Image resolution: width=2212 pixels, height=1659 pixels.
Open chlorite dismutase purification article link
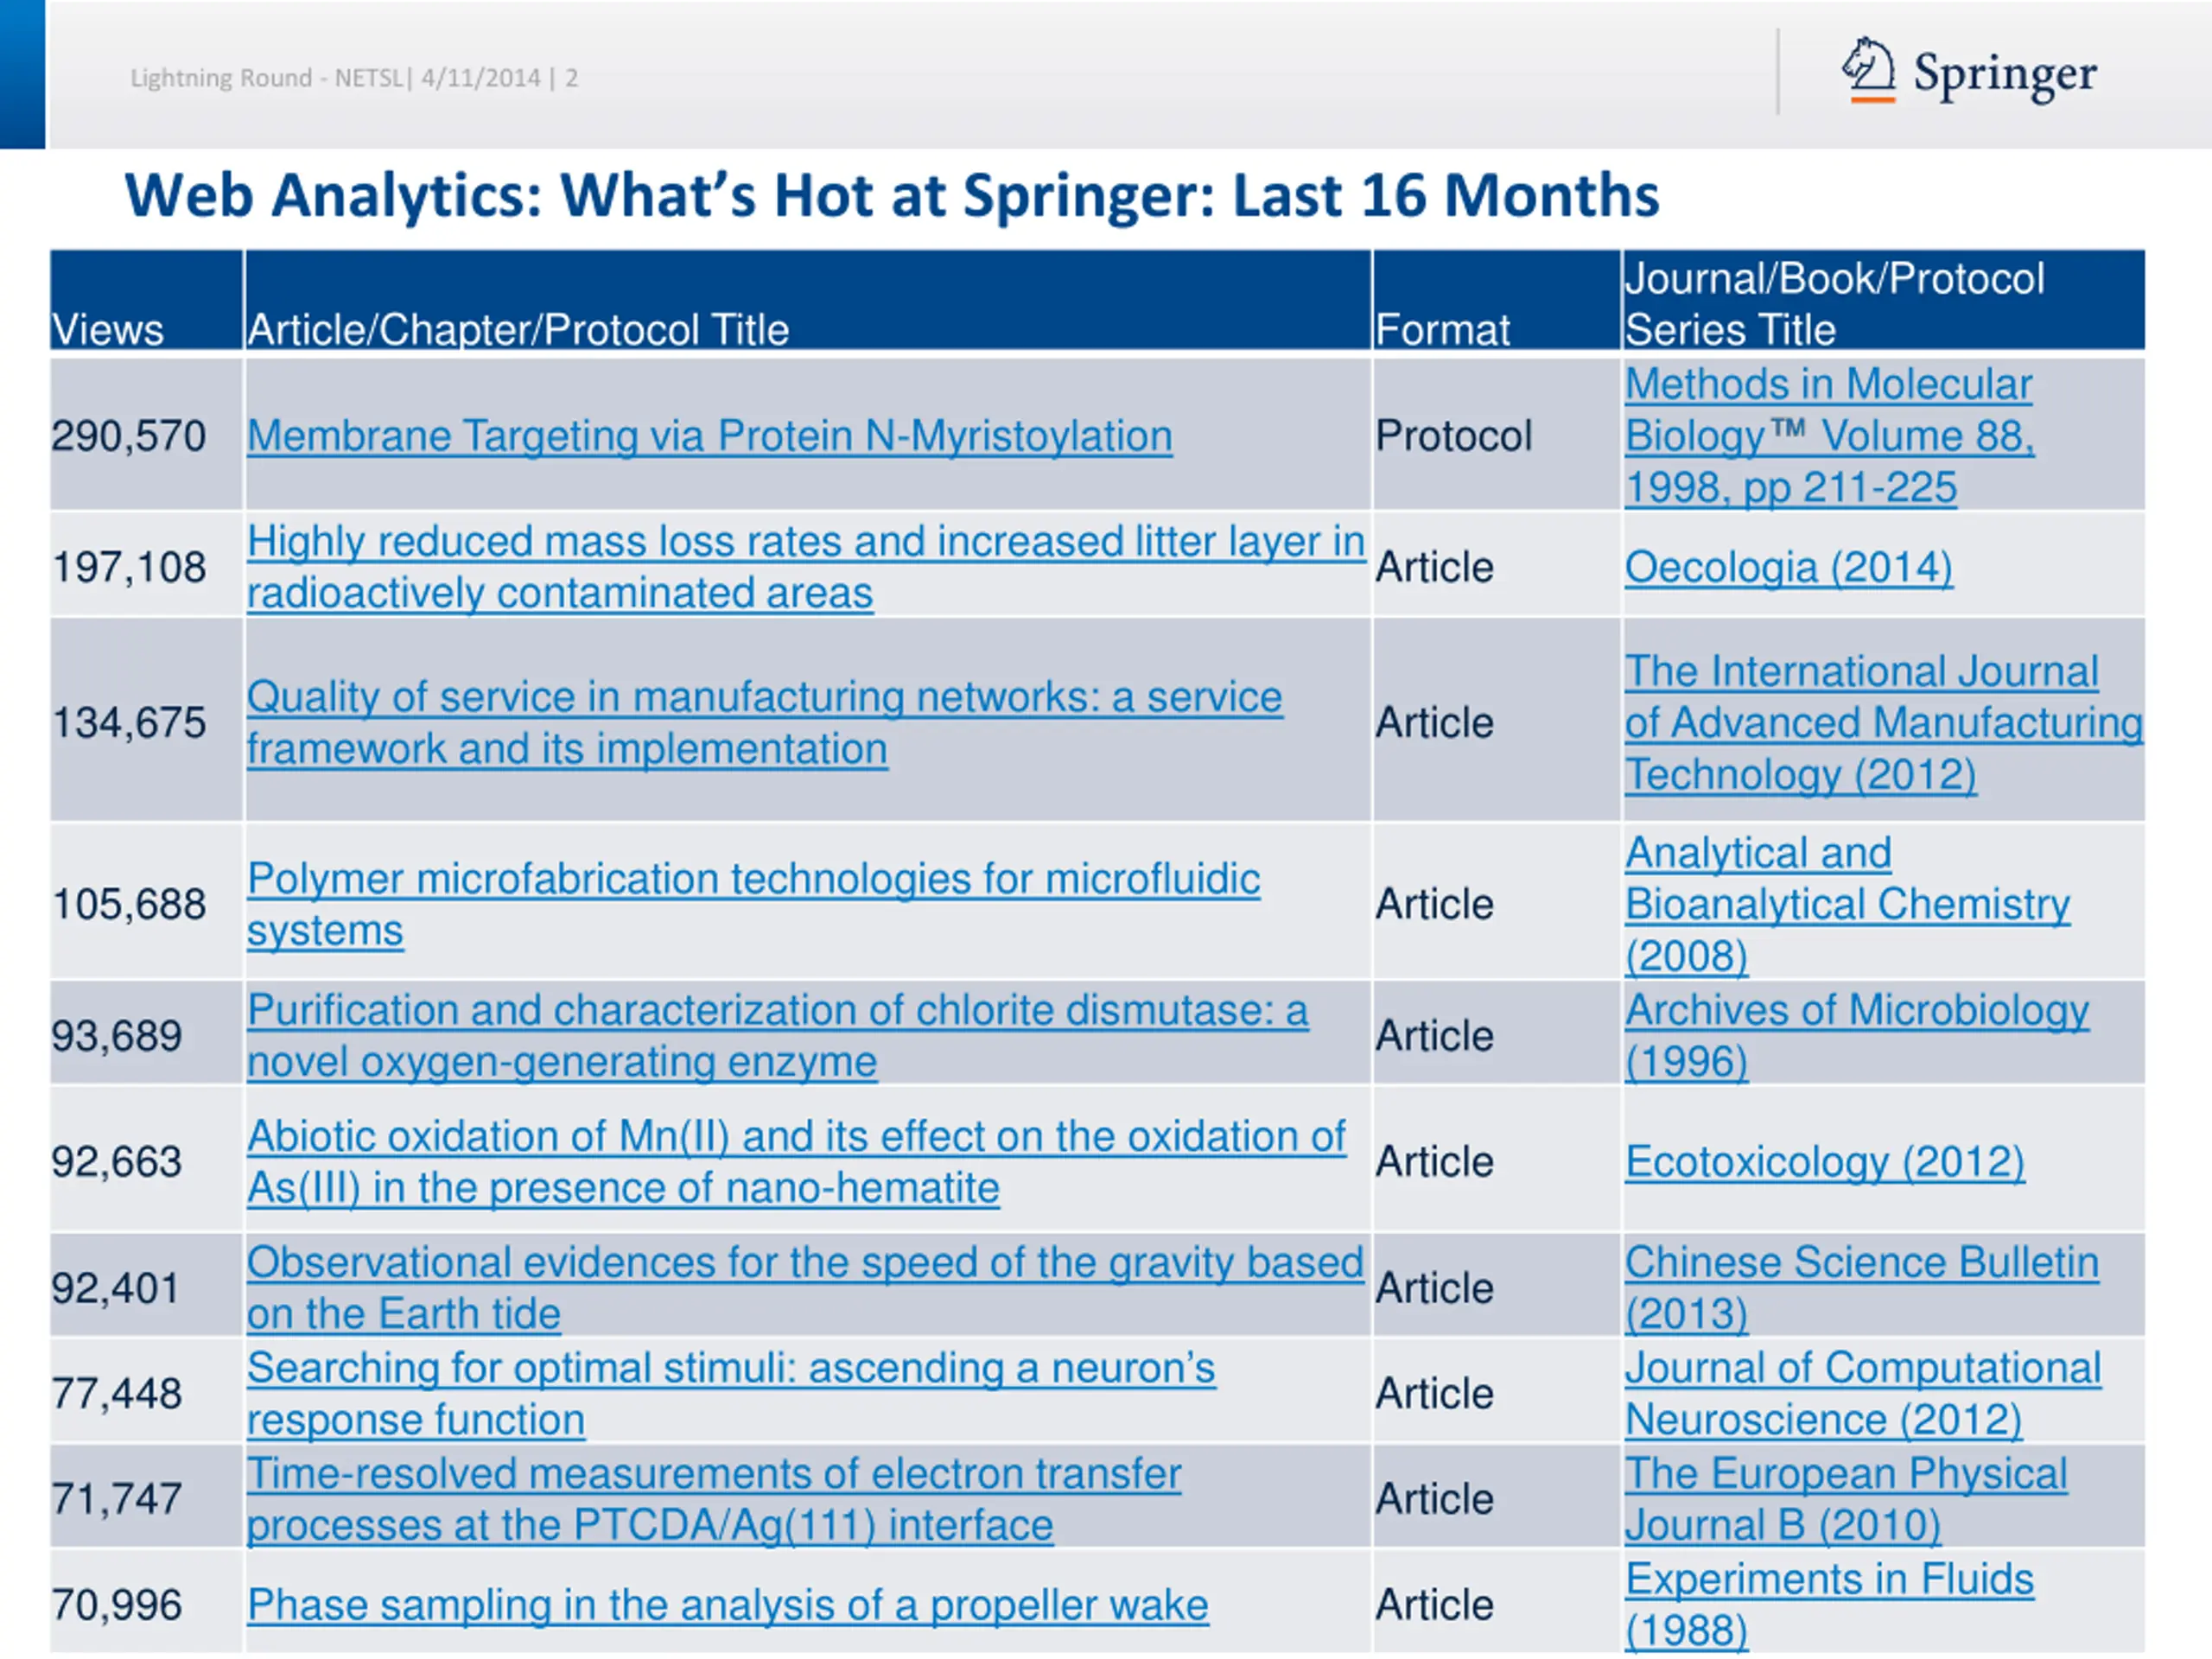(x=777, y=1011)
